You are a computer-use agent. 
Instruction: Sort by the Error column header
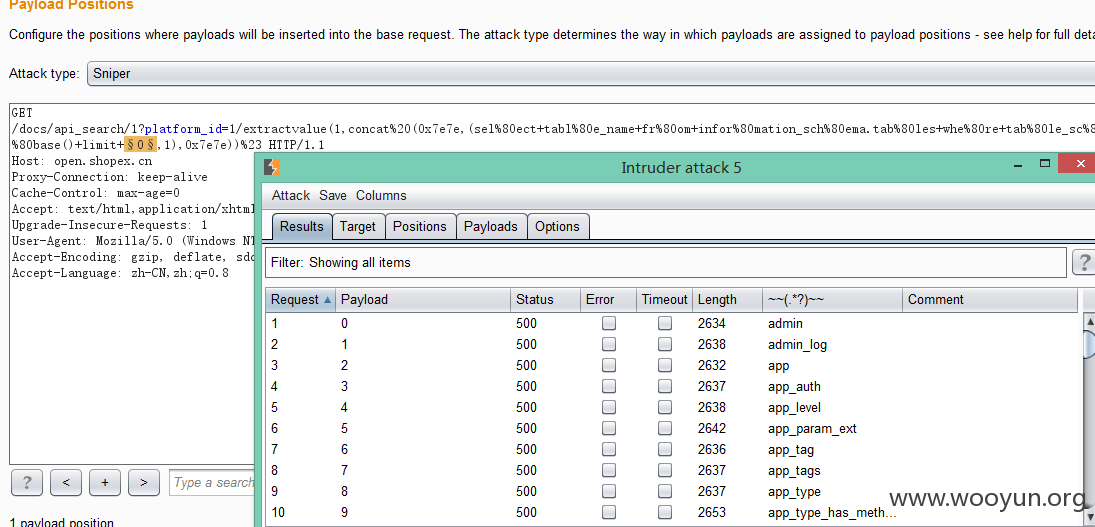[x=608, y=299]
